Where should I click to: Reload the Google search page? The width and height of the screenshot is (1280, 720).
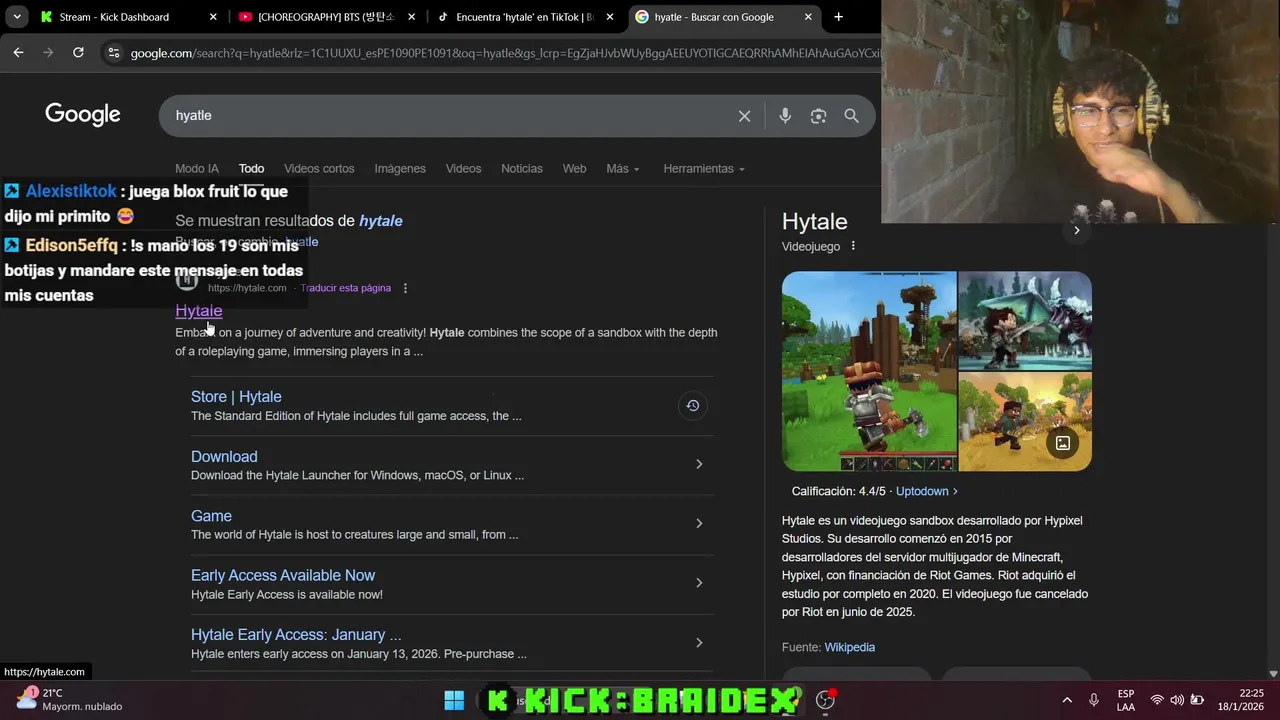(x=78, y=52)
